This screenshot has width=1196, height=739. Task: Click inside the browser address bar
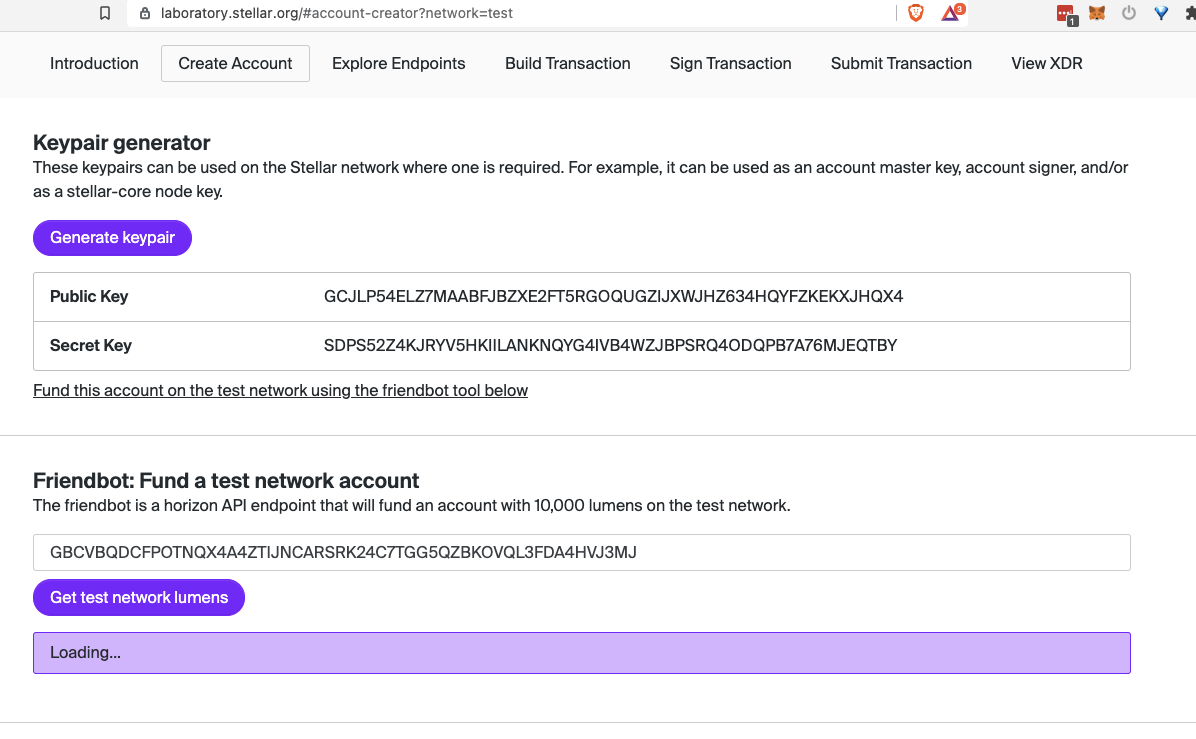(x=400, y=14)
